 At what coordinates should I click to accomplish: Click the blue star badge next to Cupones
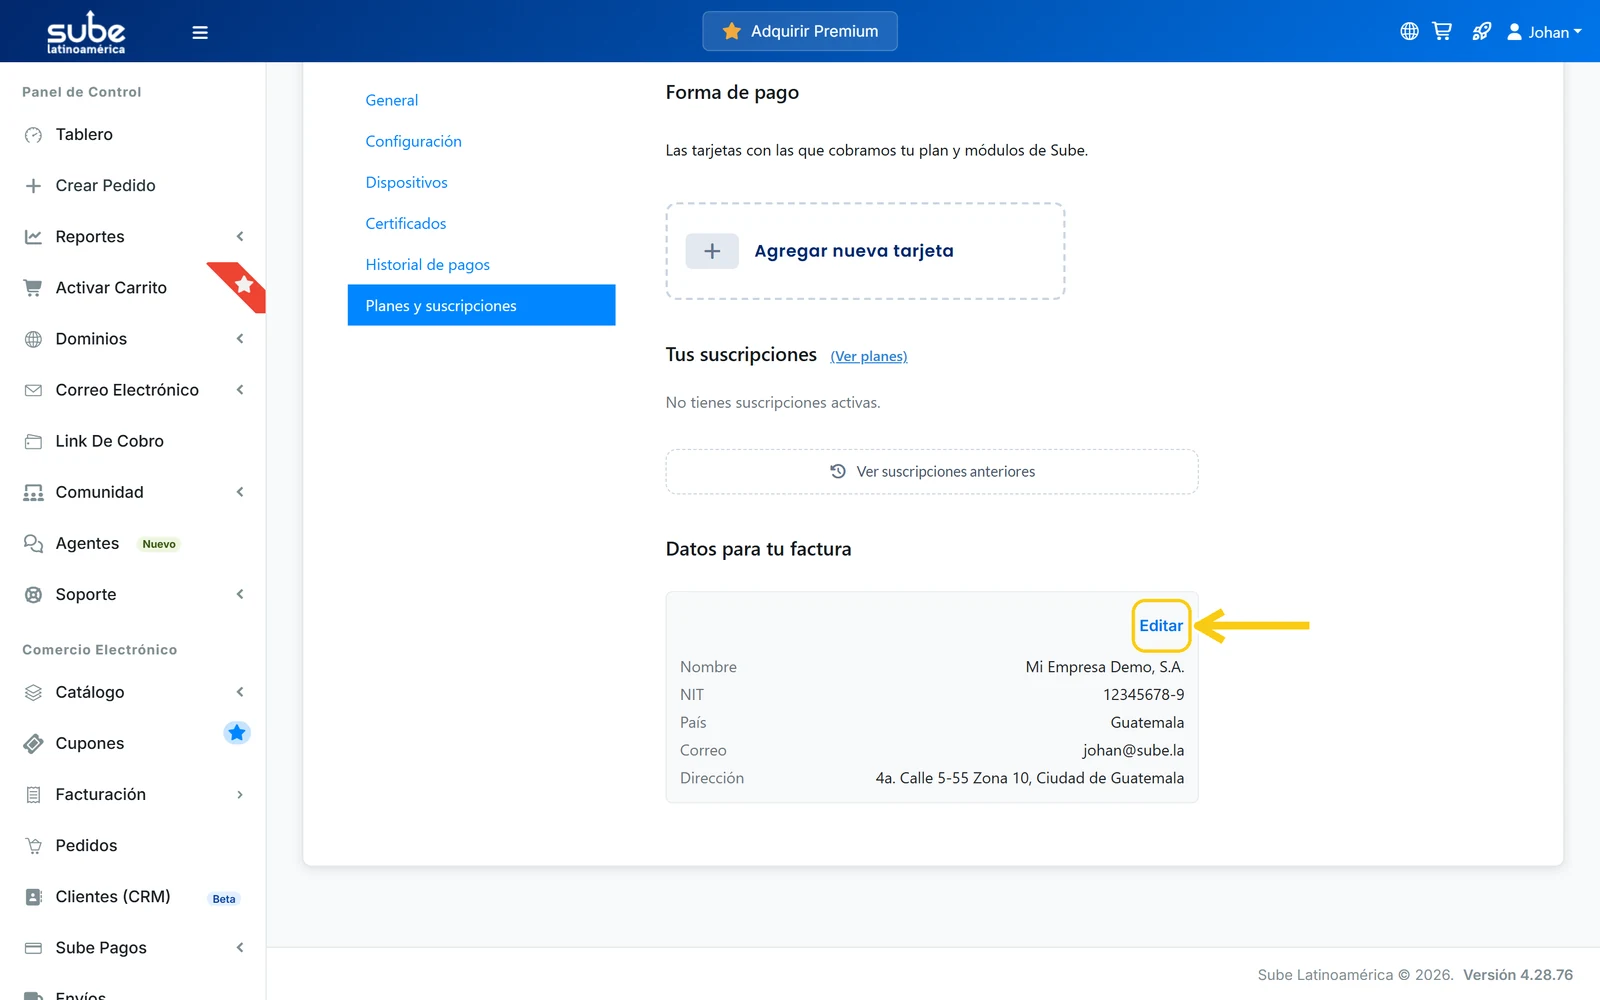tap(237, 733)
